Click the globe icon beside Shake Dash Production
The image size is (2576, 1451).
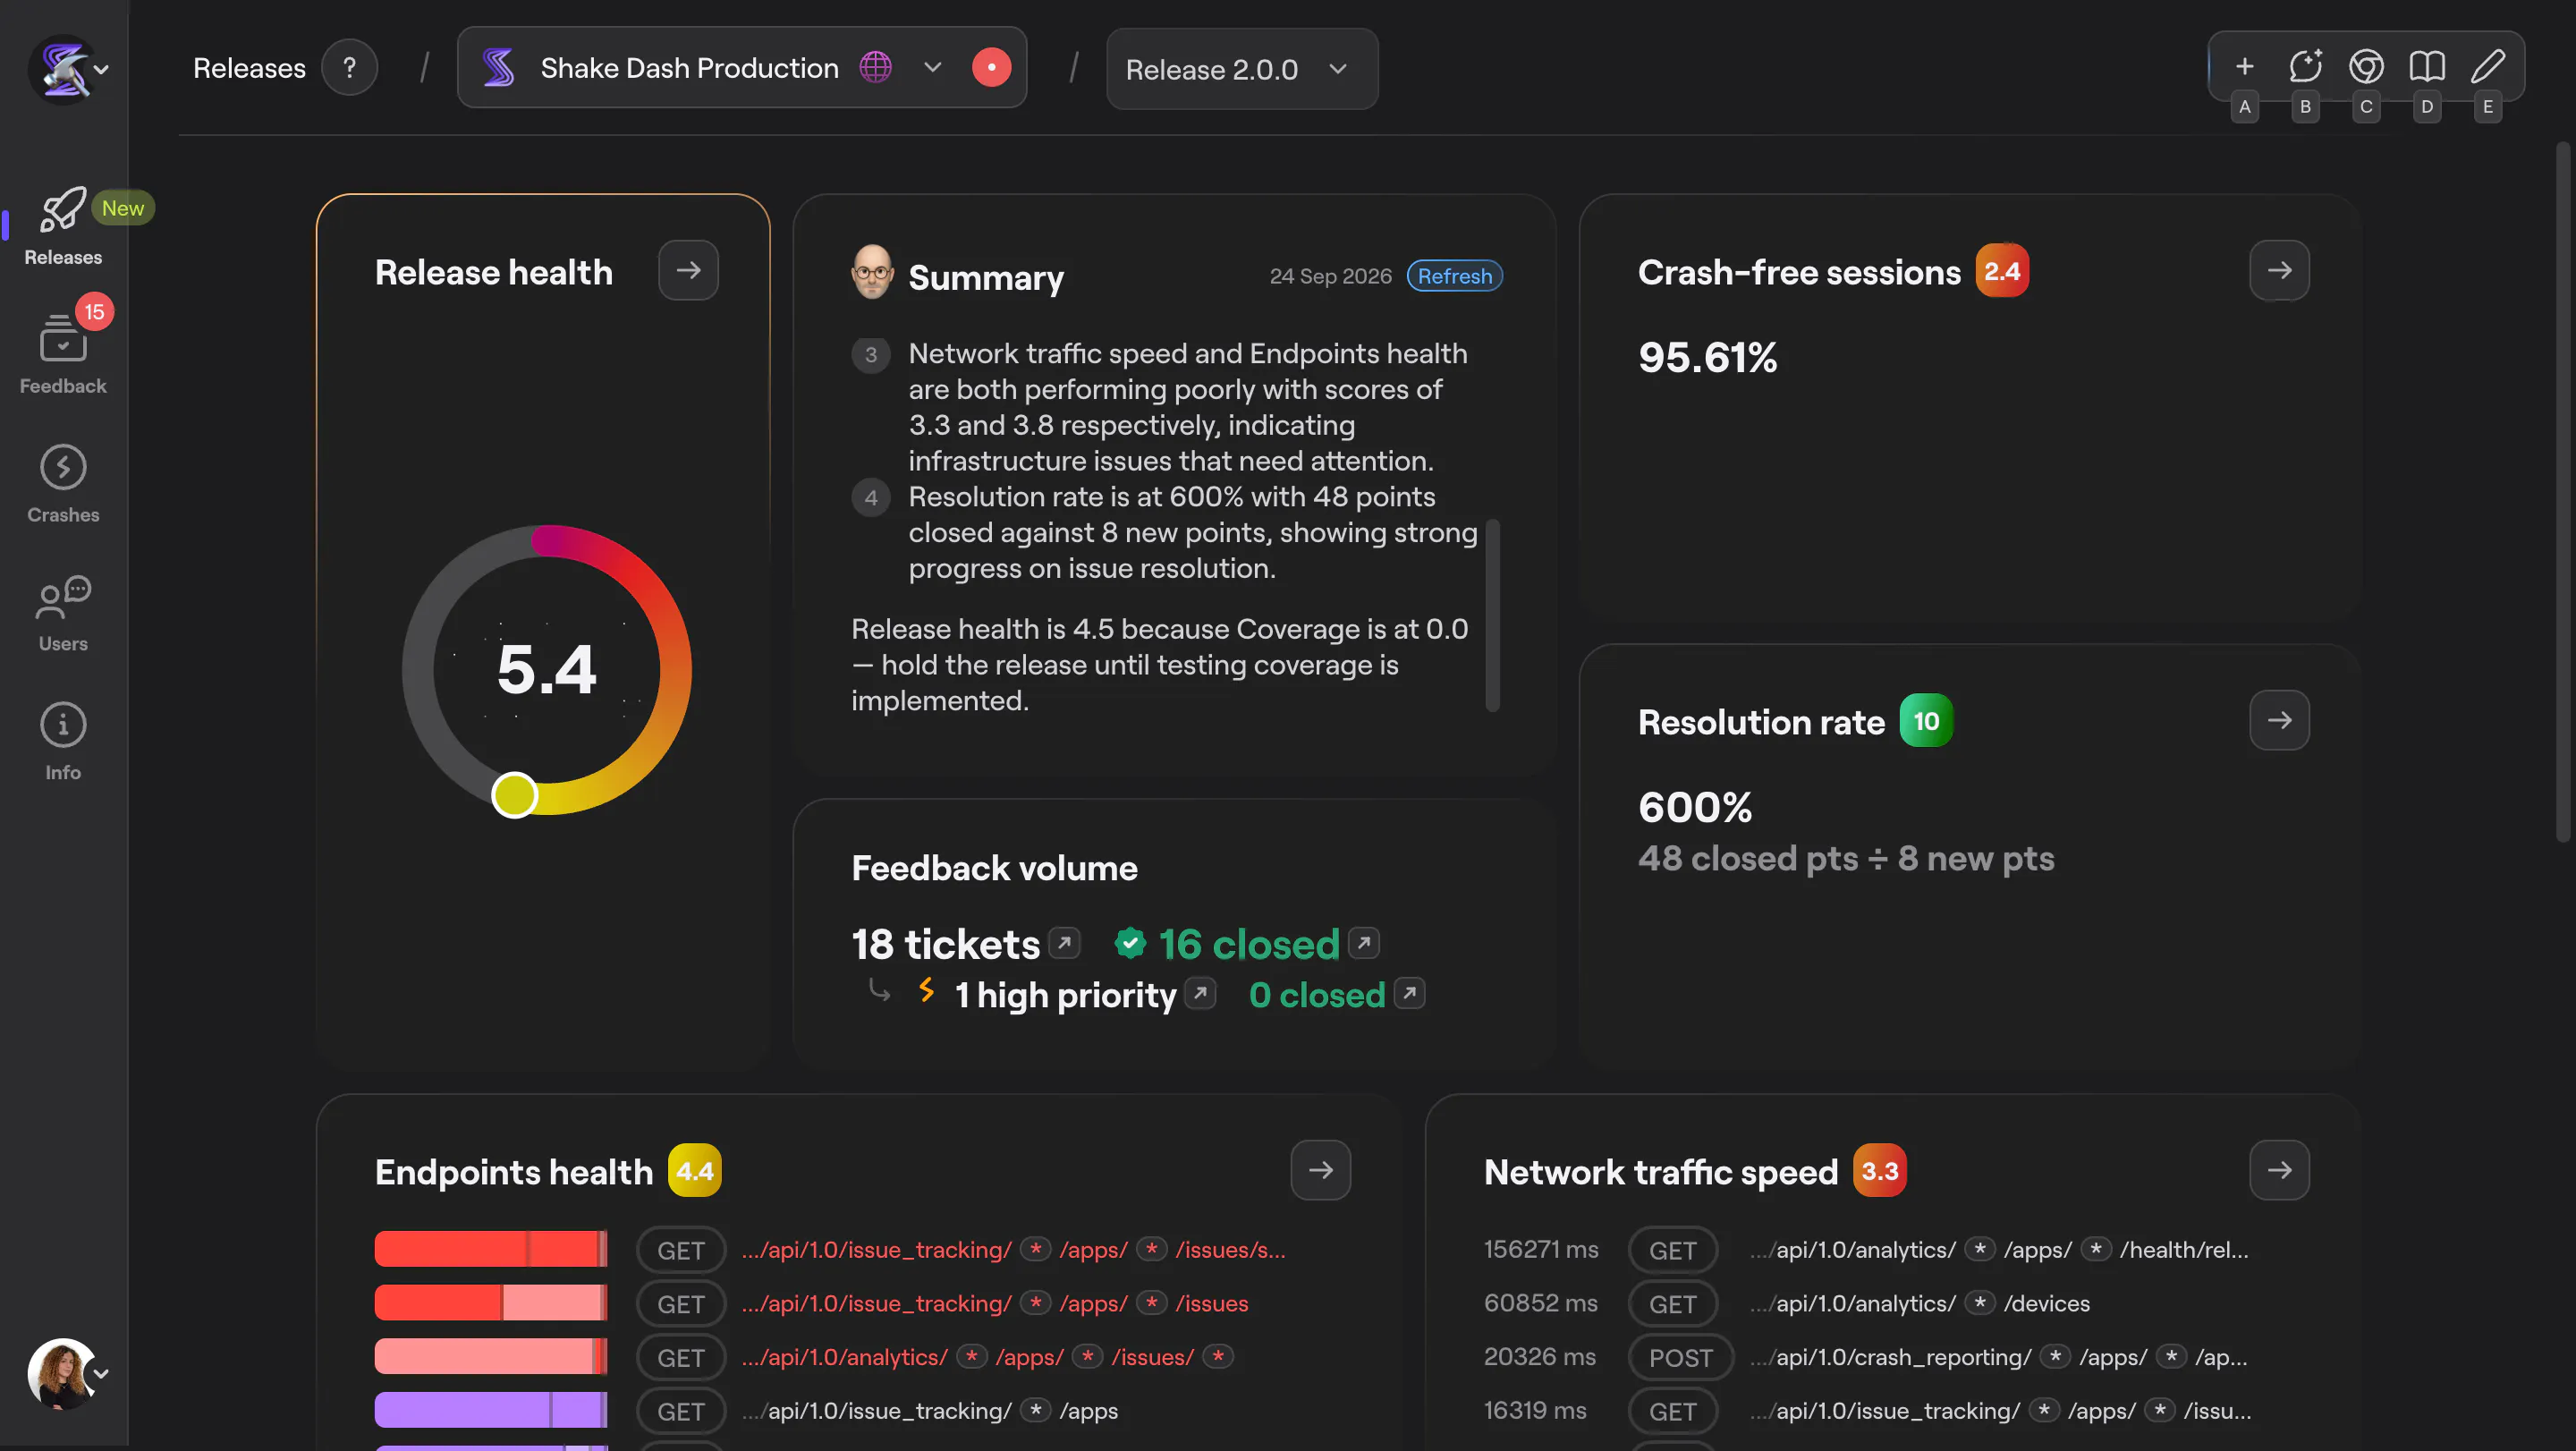(x=875, y=67)
